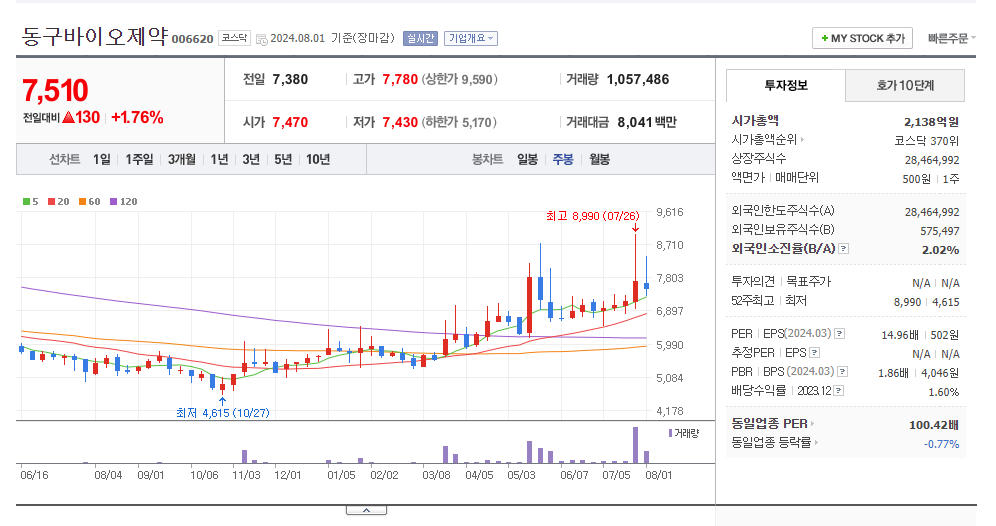Click the 최고 8,990 (07/26) chart marker
996x526 pixels.
pyautogui.click(x=593, y=216)
